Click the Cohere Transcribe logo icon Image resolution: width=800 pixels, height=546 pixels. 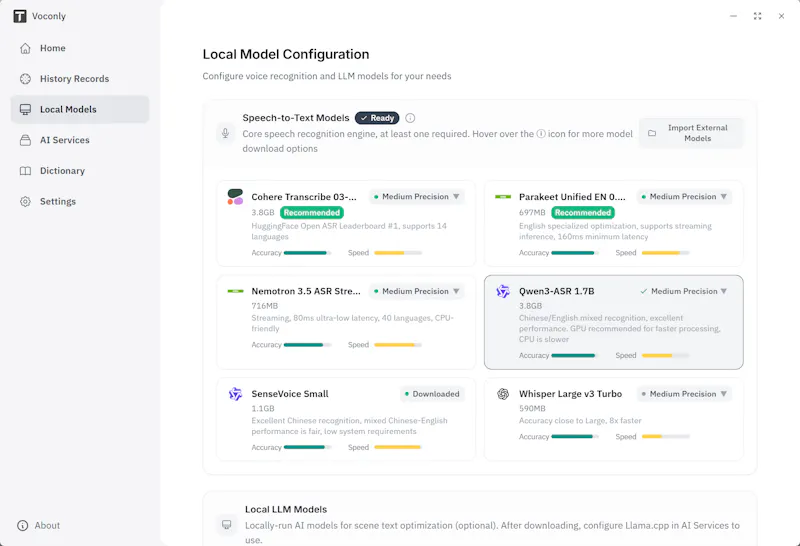coord(235,197)
